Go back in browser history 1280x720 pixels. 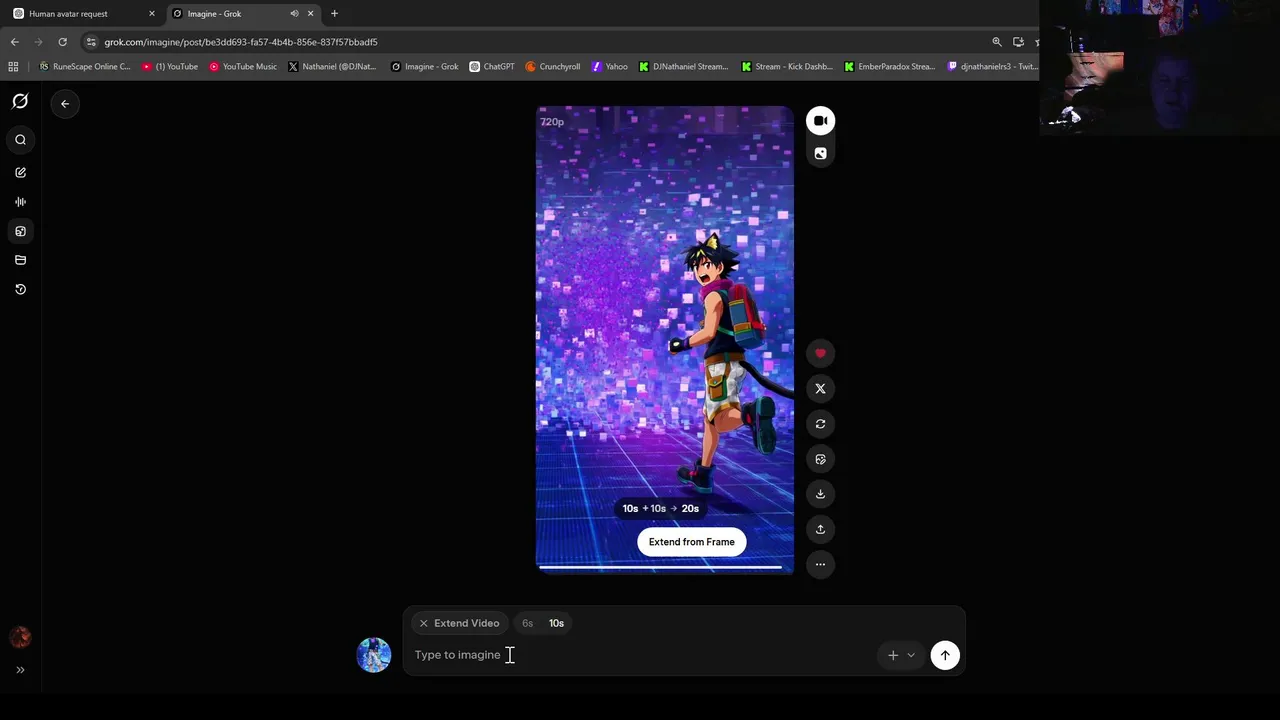(x=14, y=42)
